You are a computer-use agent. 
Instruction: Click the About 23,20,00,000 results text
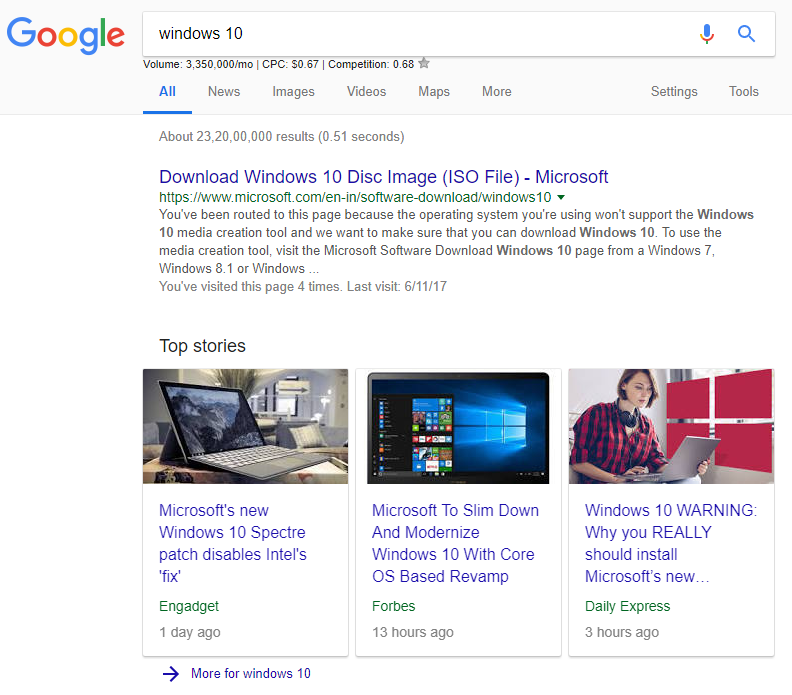click(281, 136)
